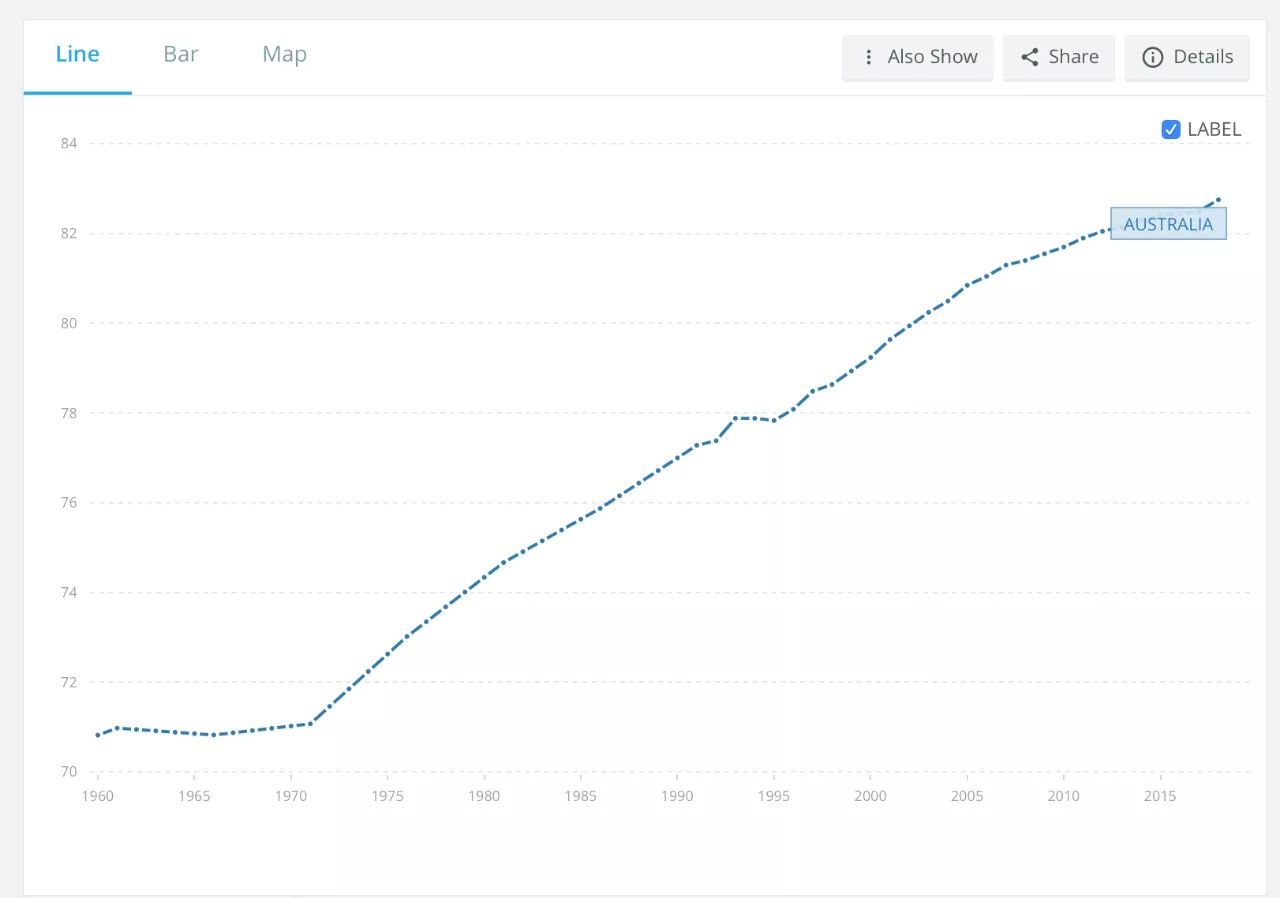Click the 70 y-axis value

click(69, 772)
